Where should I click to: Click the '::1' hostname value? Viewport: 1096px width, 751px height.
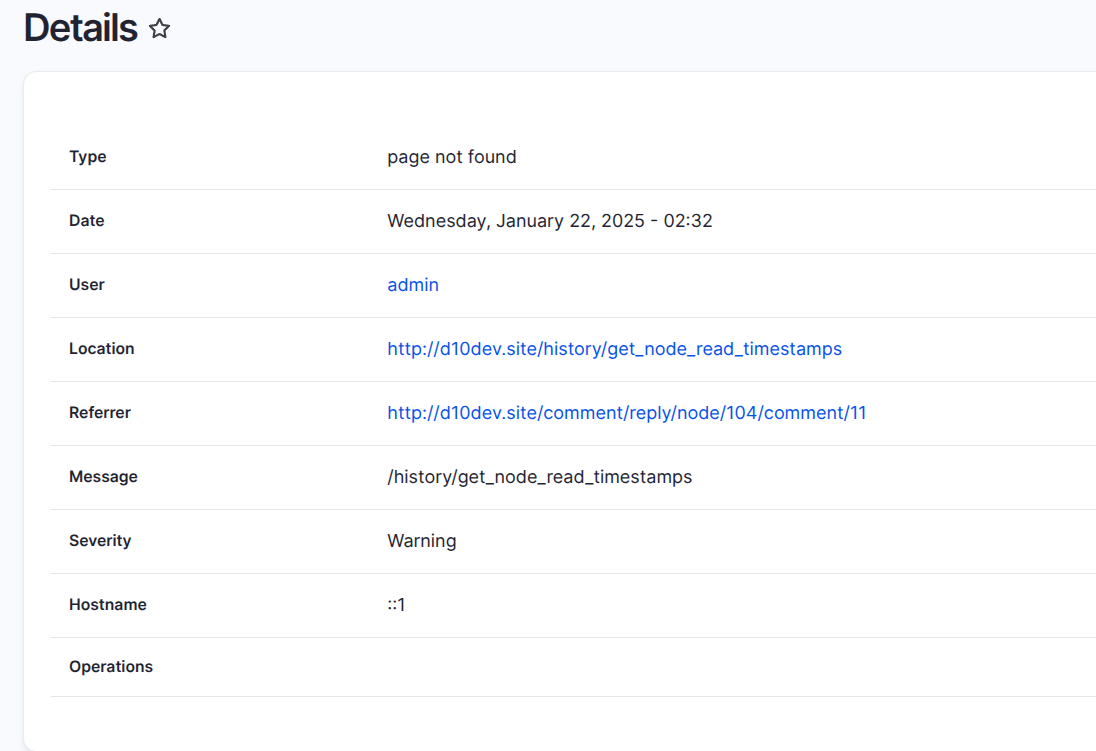pyautogui.click(x=396, y=605)
